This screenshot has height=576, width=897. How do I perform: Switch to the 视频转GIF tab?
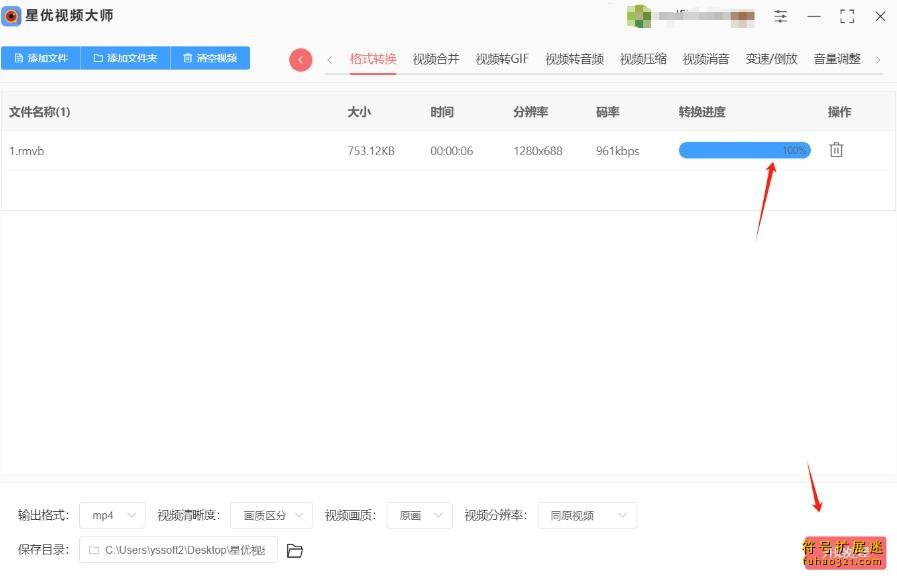pyautogui.click(x=502, y=59)
